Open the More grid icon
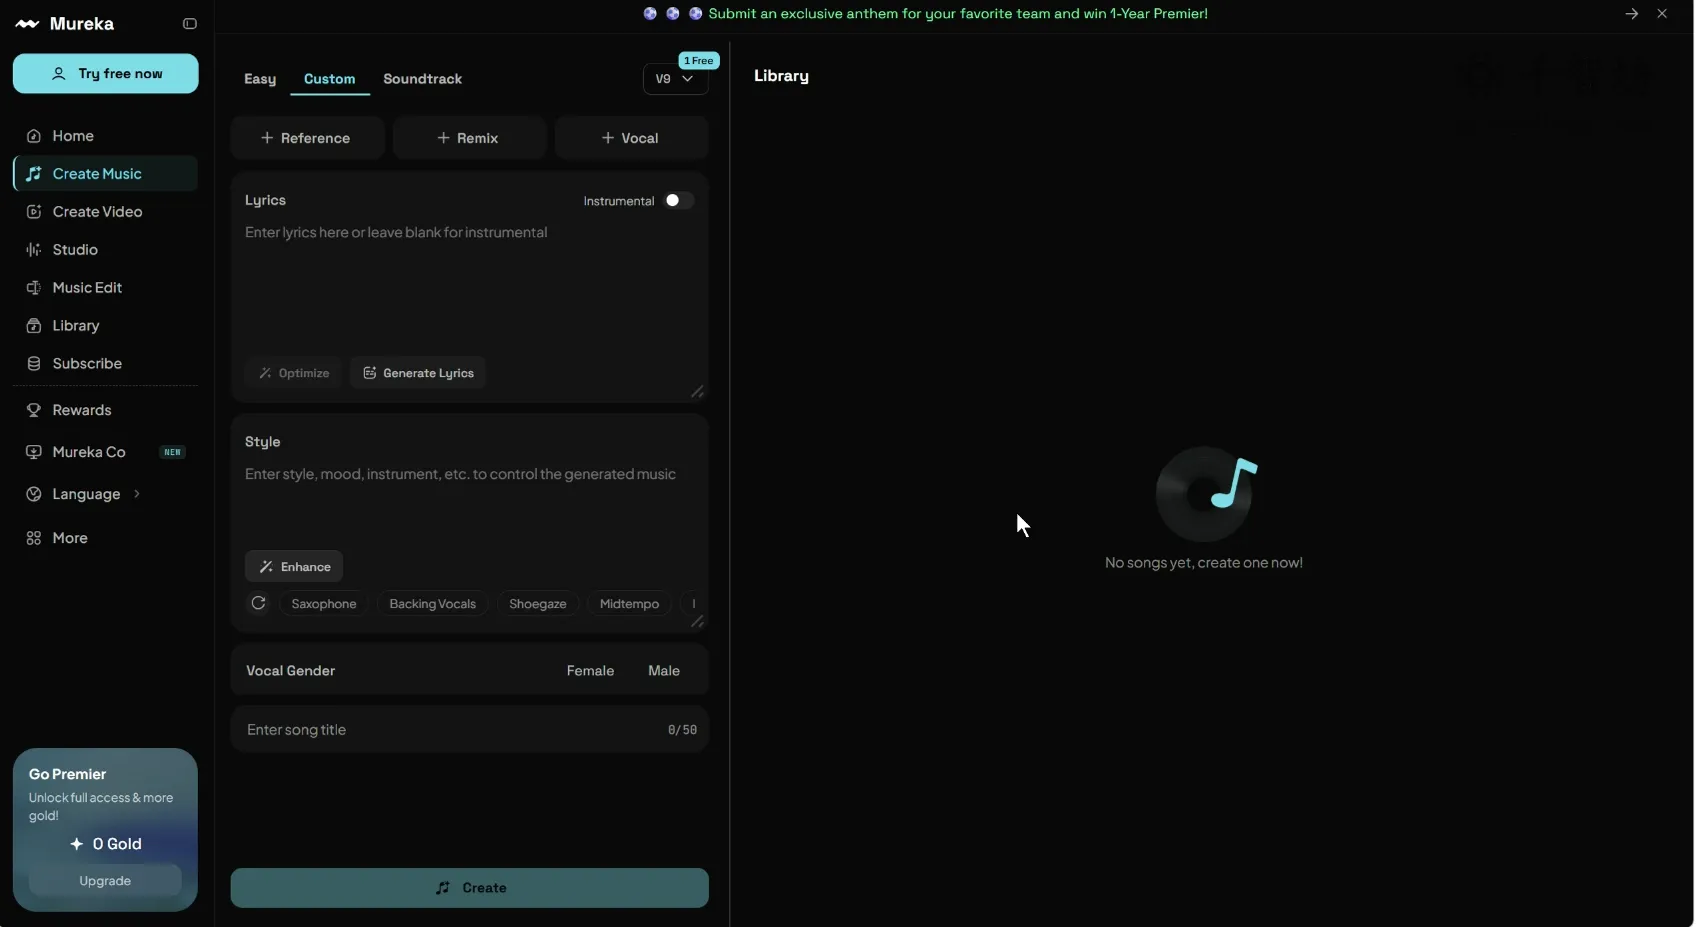The image size is (1696, 927). point(34,538)
